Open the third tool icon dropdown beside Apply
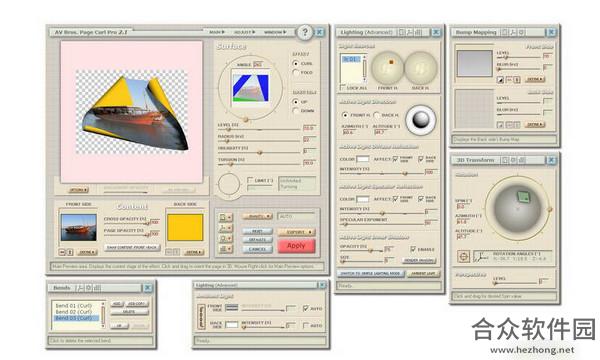This screenshot has height=360, width=600. point(225,238)
